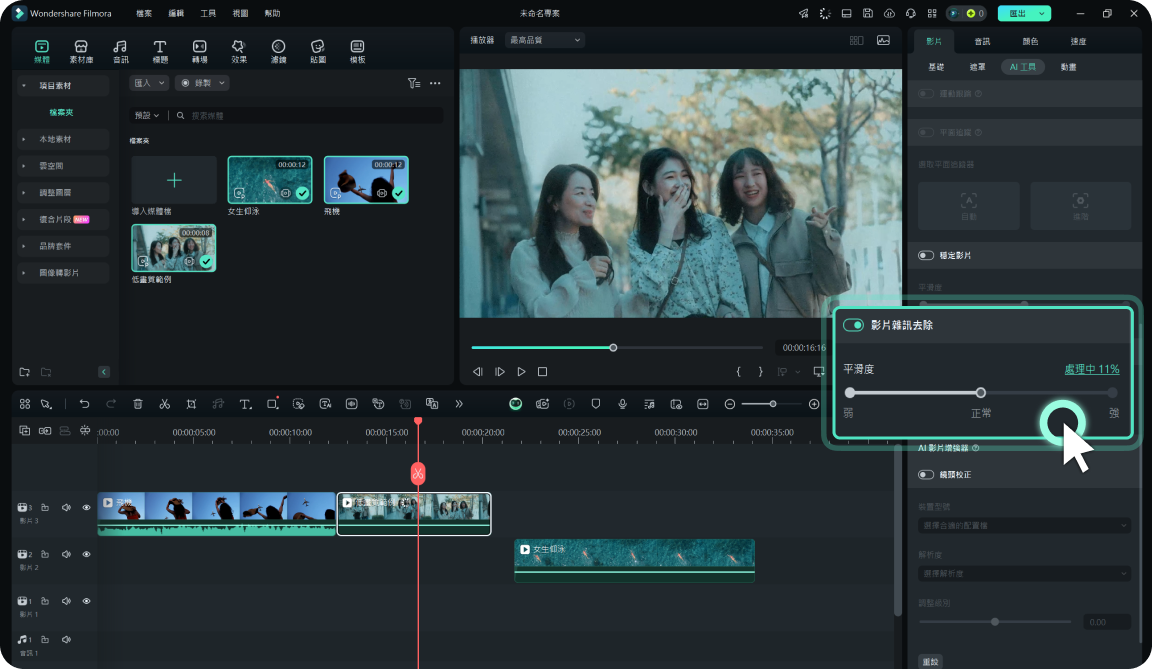Click the 導入媒體檔 import media plus tile
The height and width of the screenshot is (669, 1152).
174,180
